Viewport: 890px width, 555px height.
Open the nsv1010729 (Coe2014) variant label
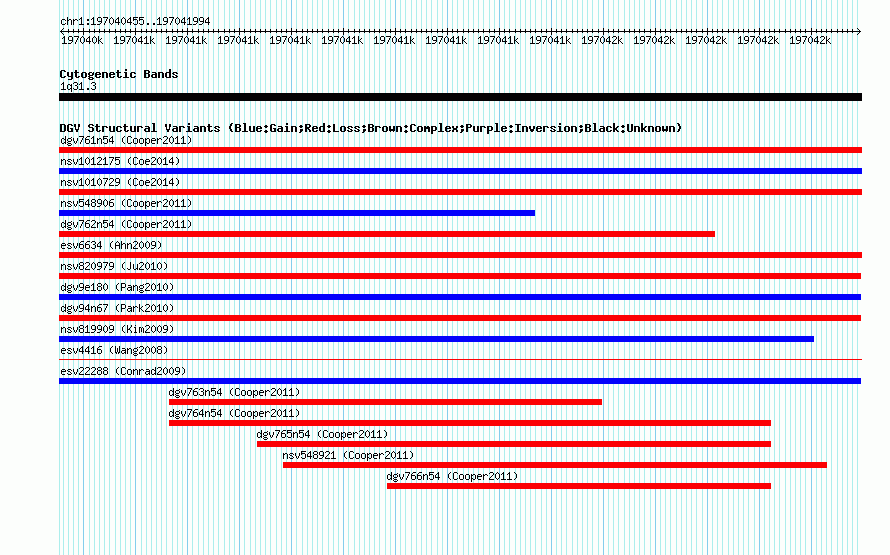point(120,182)
